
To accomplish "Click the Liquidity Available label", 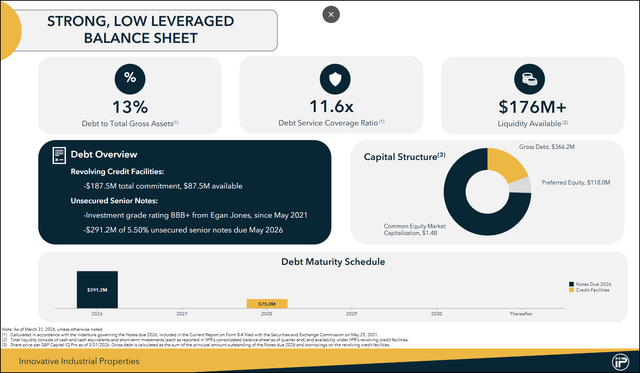I will click(532, 123).
